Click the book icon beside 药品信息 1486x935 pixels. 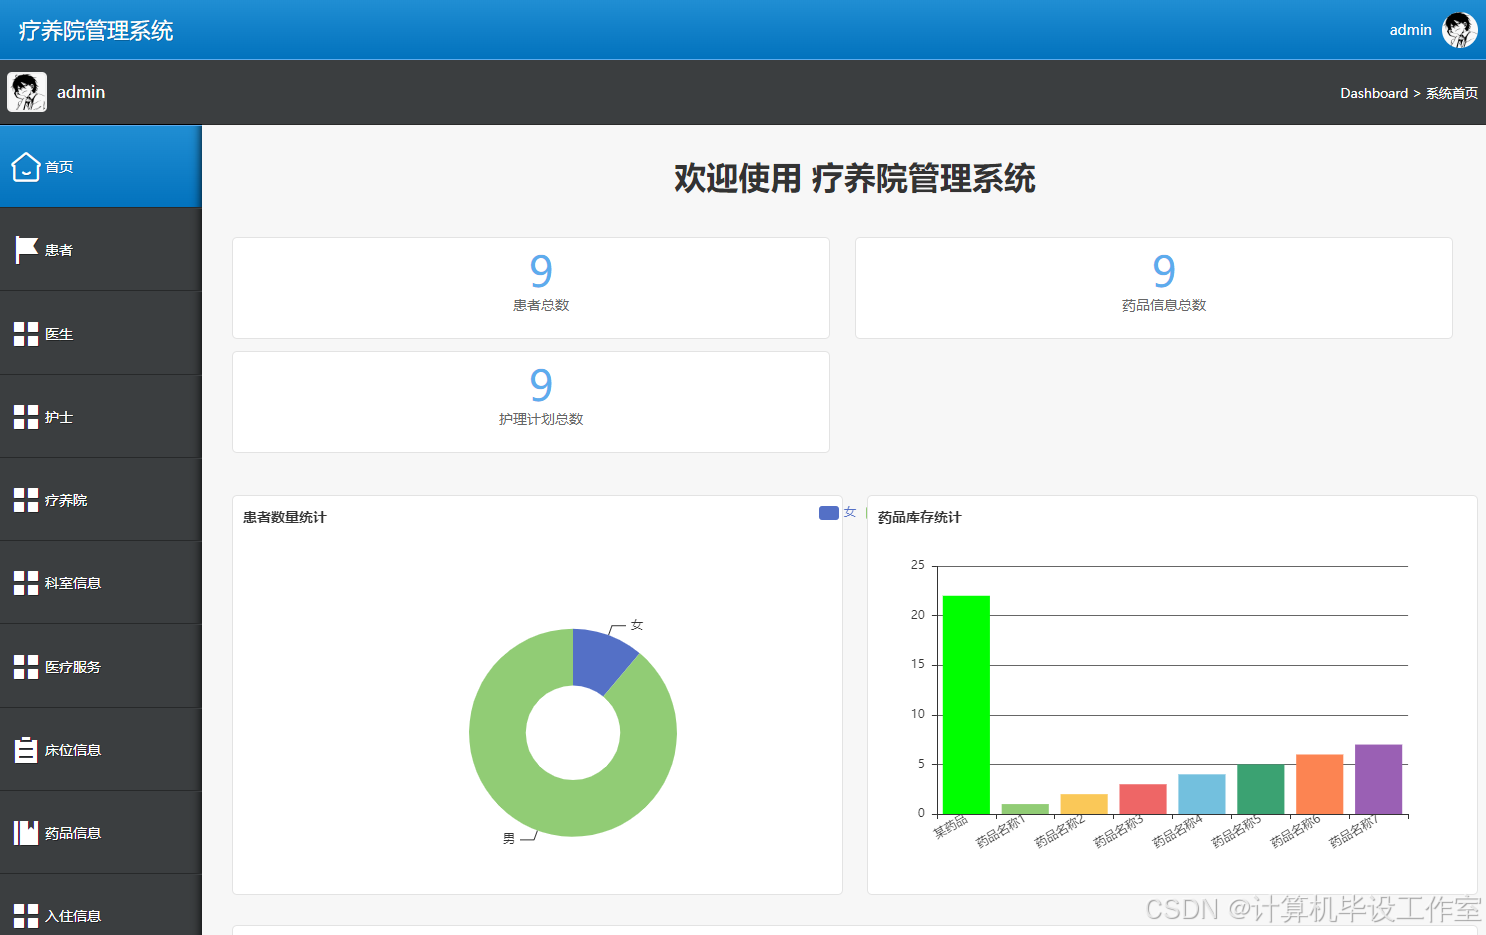[x=26, y=833]
